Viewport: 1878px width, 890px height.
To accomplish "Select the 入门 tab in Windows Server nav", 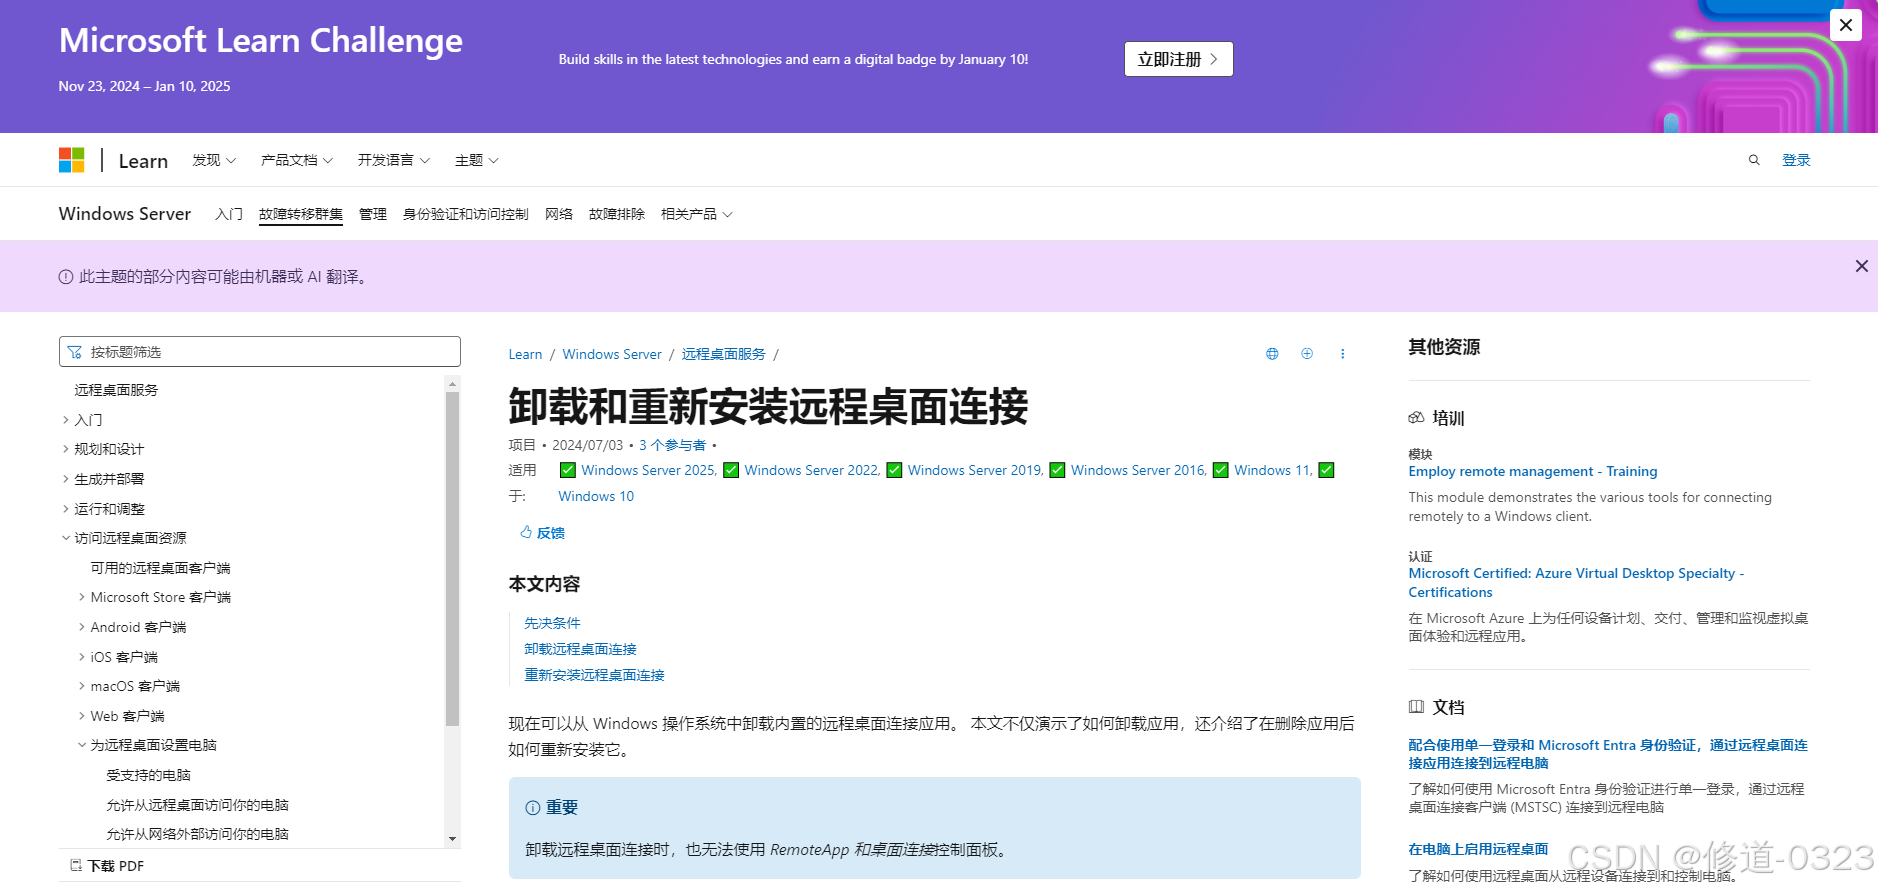I will [x=229, y=214].
